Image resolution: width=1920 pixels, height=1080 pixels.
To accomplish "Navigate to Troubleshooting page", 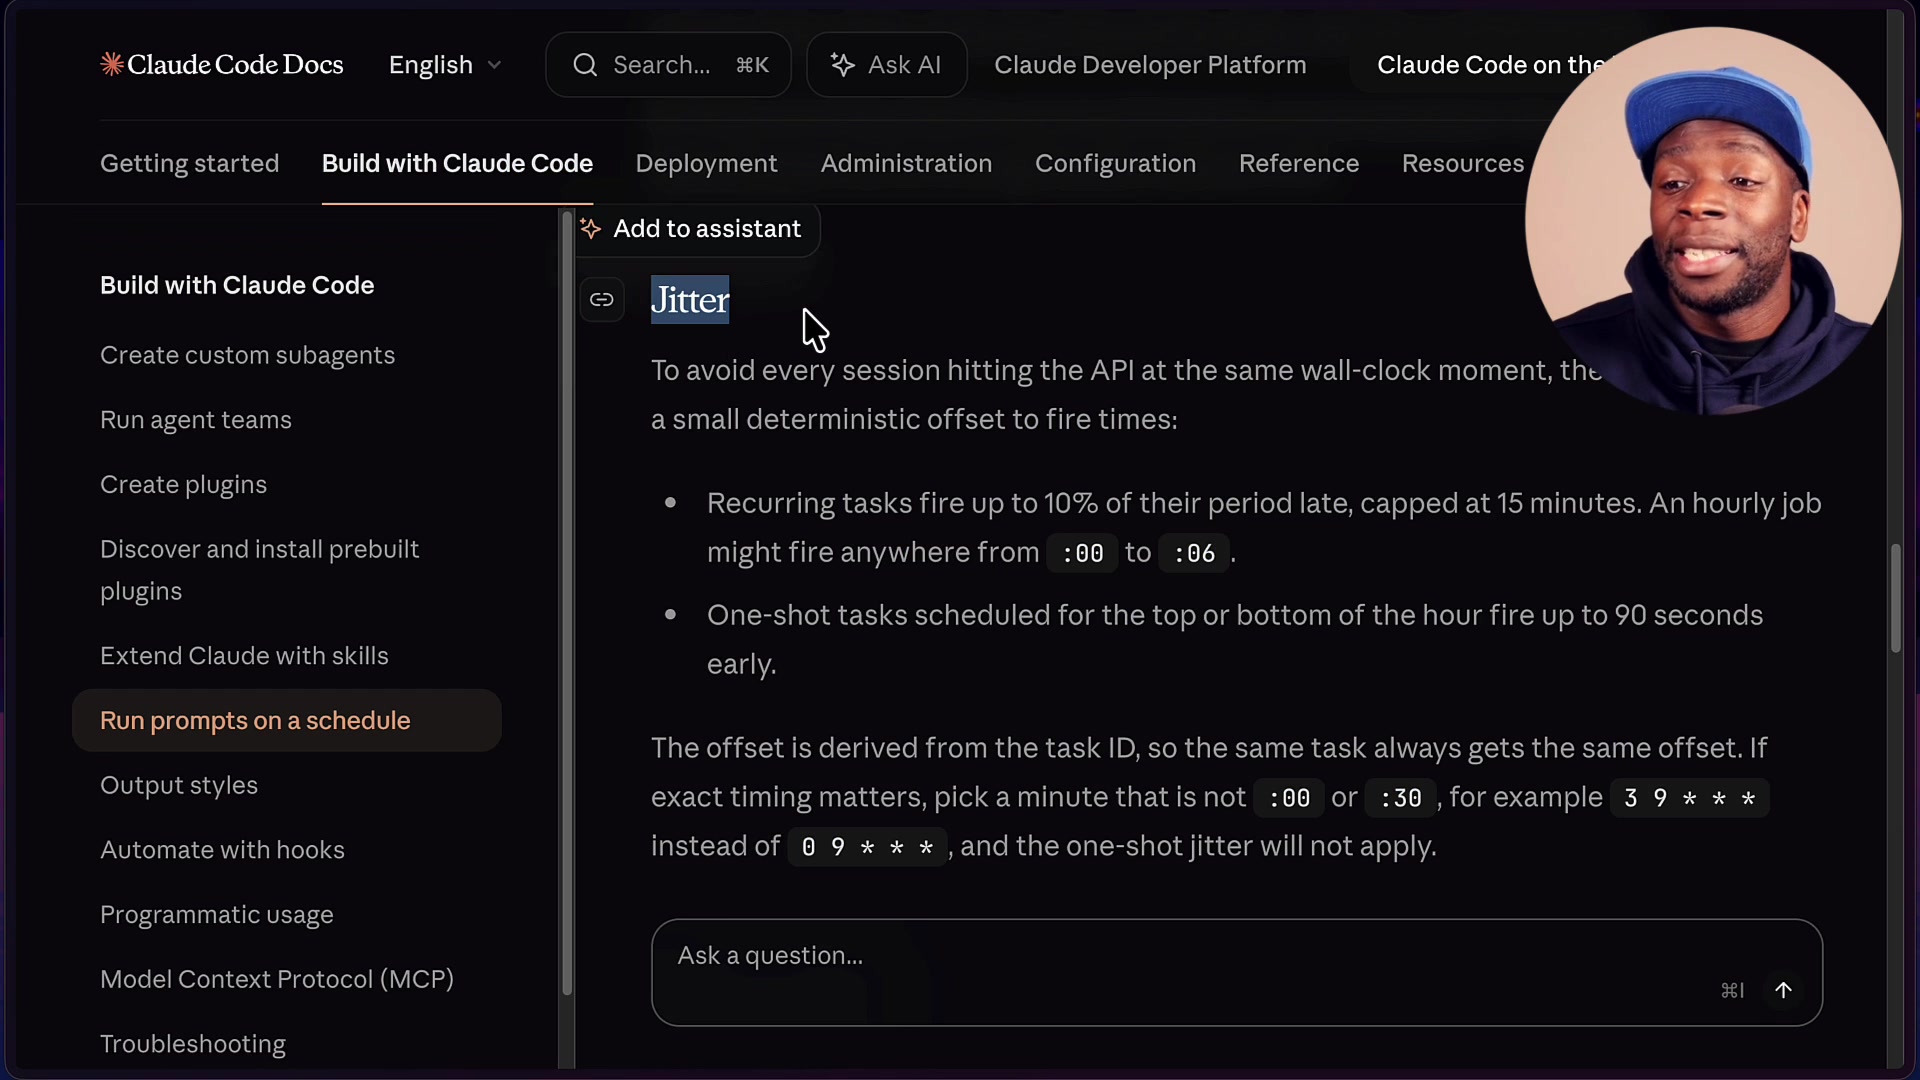I will [x=193, y=1044].
